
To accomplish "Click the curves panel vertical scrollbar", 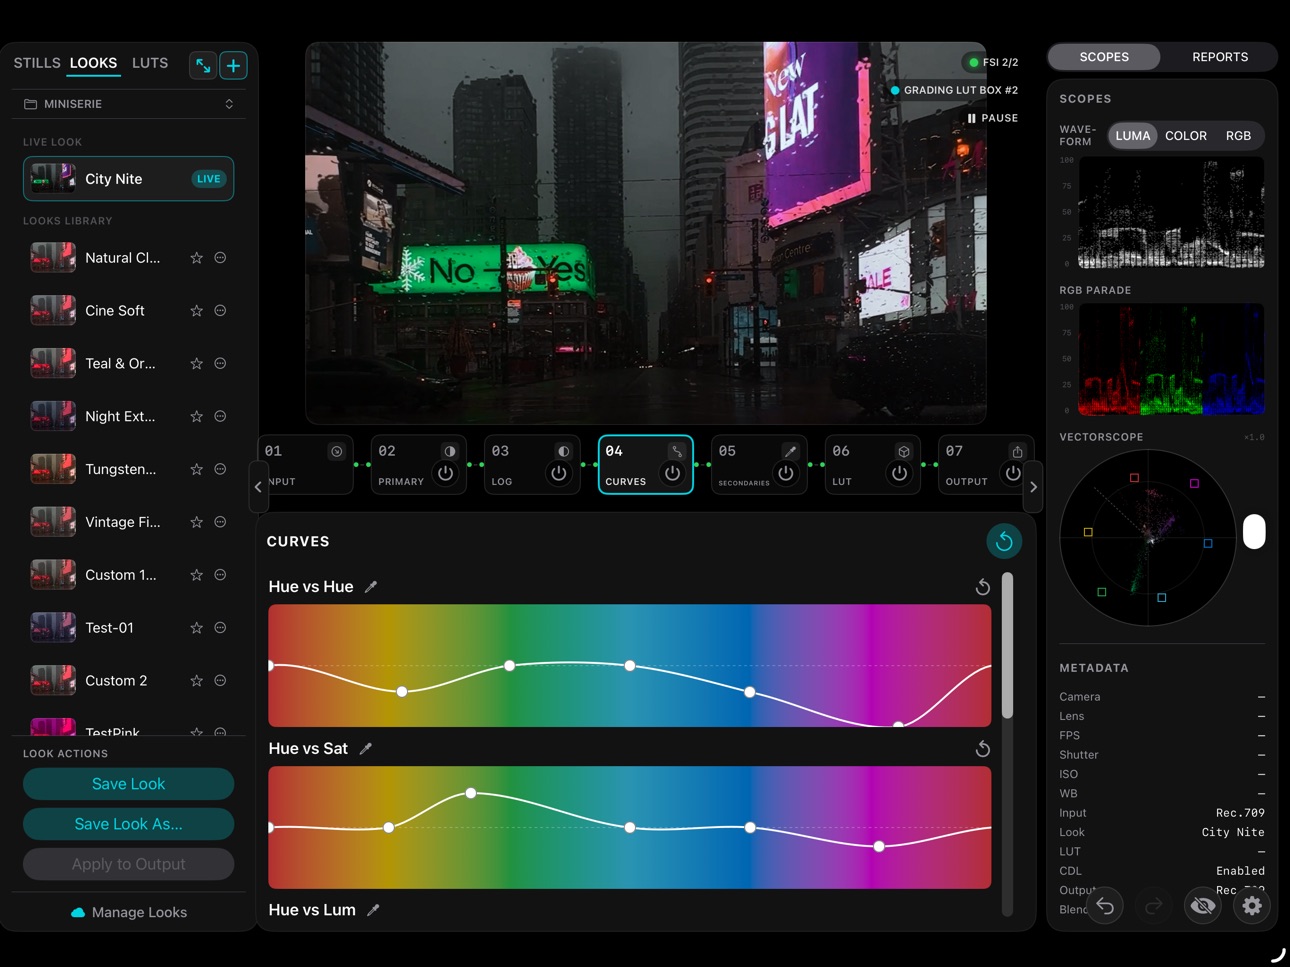I will (x=1007, y=645).
